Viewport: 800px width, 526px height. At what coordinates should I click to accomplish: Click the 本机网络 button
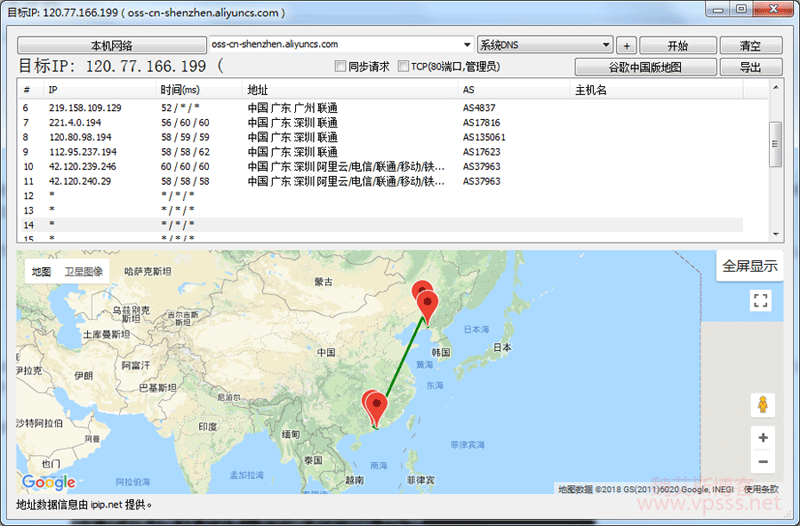coord(111,45)
